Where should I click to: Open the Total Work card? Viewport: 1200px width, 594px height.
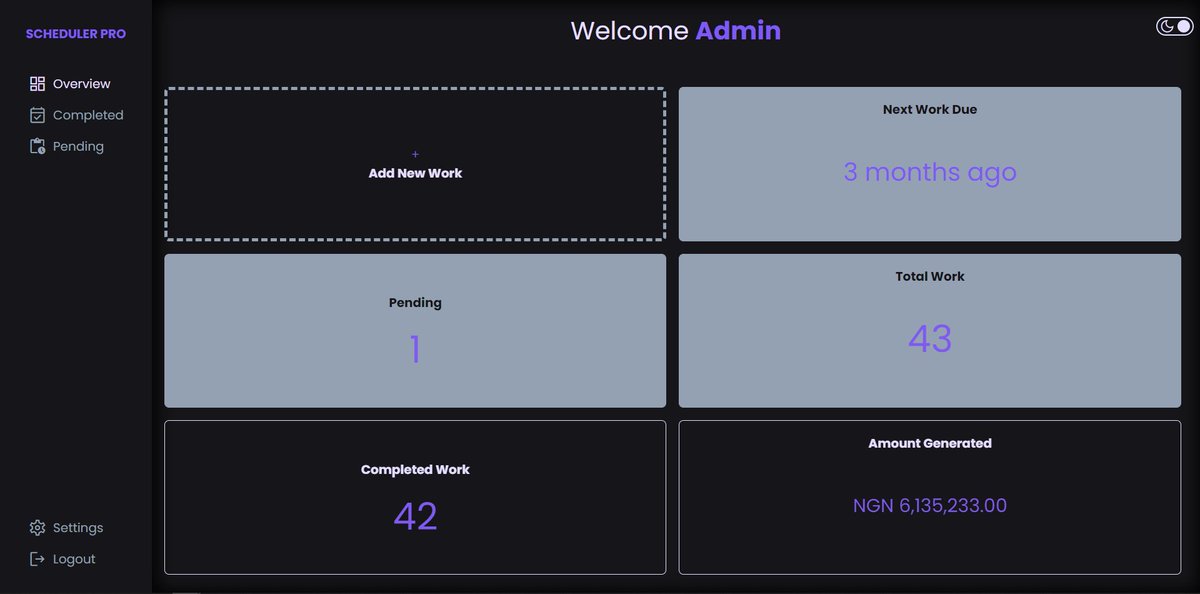pos(930,331)
